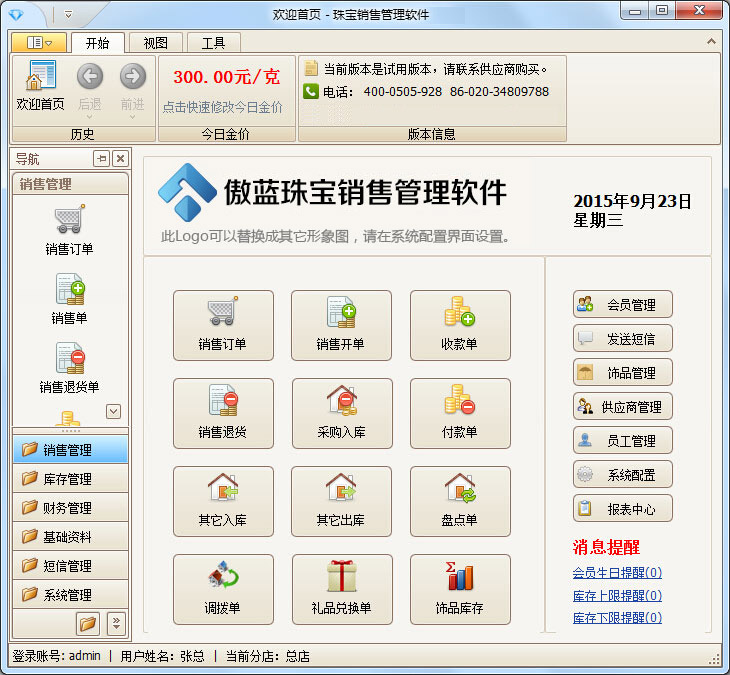Open the 销售订单 tile on welcome page

tap(223, 325)
